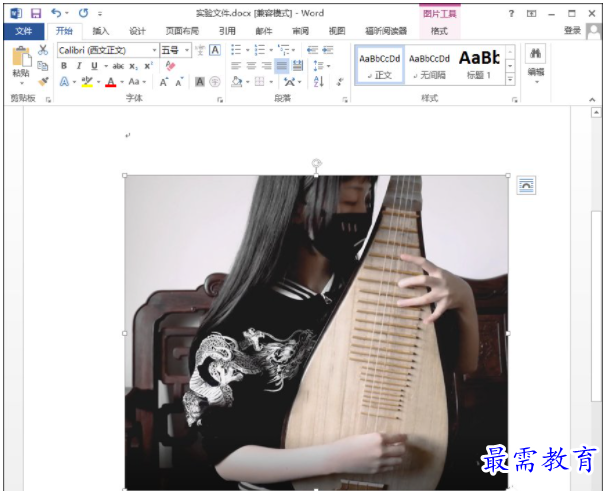Screen dimensions: 605x491
Task: Click the Redo/Repeat icon
Action: 83,13
